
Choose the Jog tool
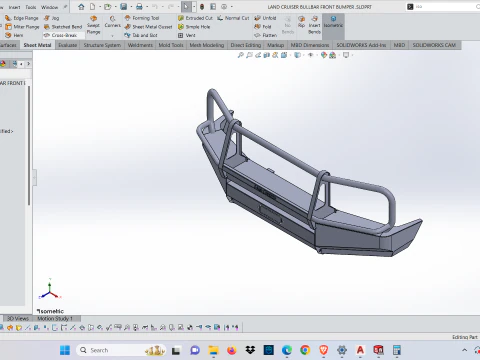[52, 18]
